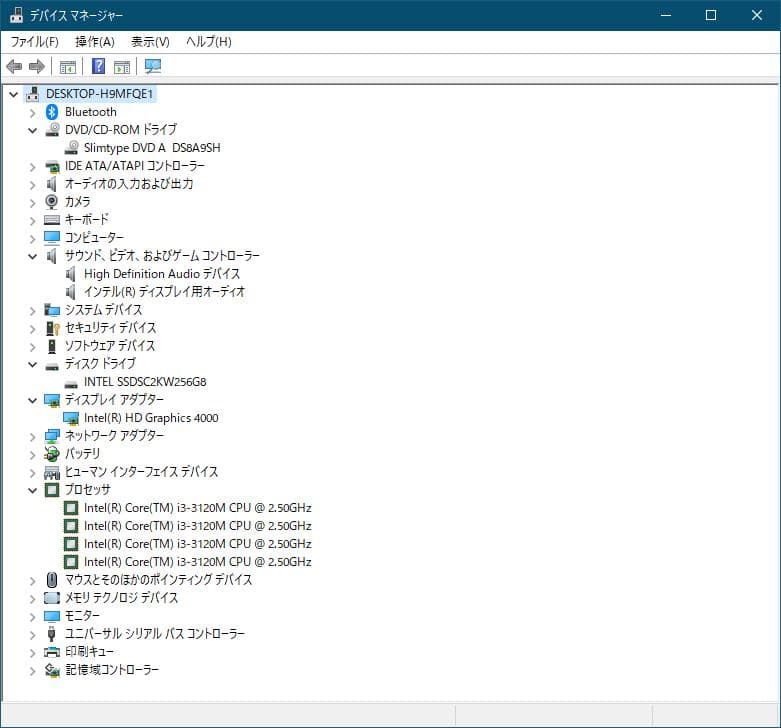Expand the 記憶域コントローラー category
This screenshot has height=728, width=781.
[32, 671]
